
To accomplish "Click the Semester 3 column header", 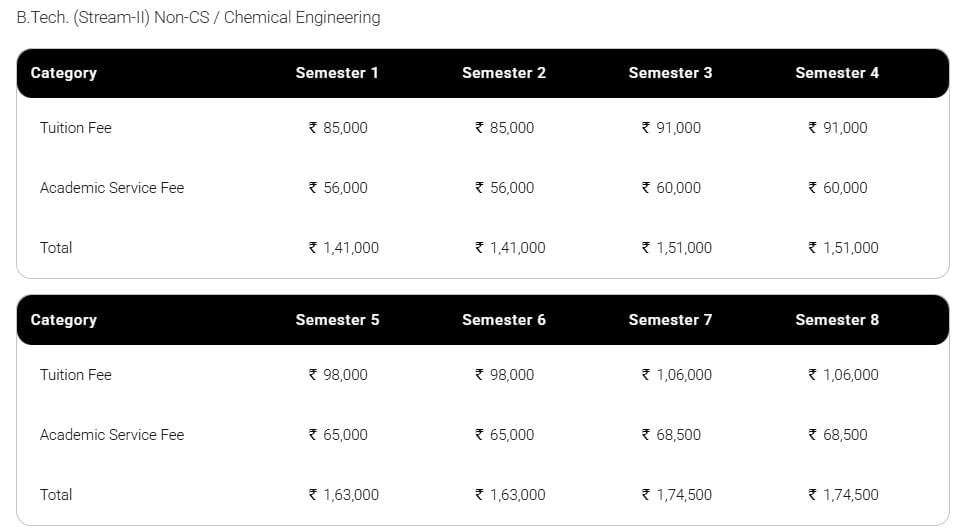I will [x=670, y=73].
